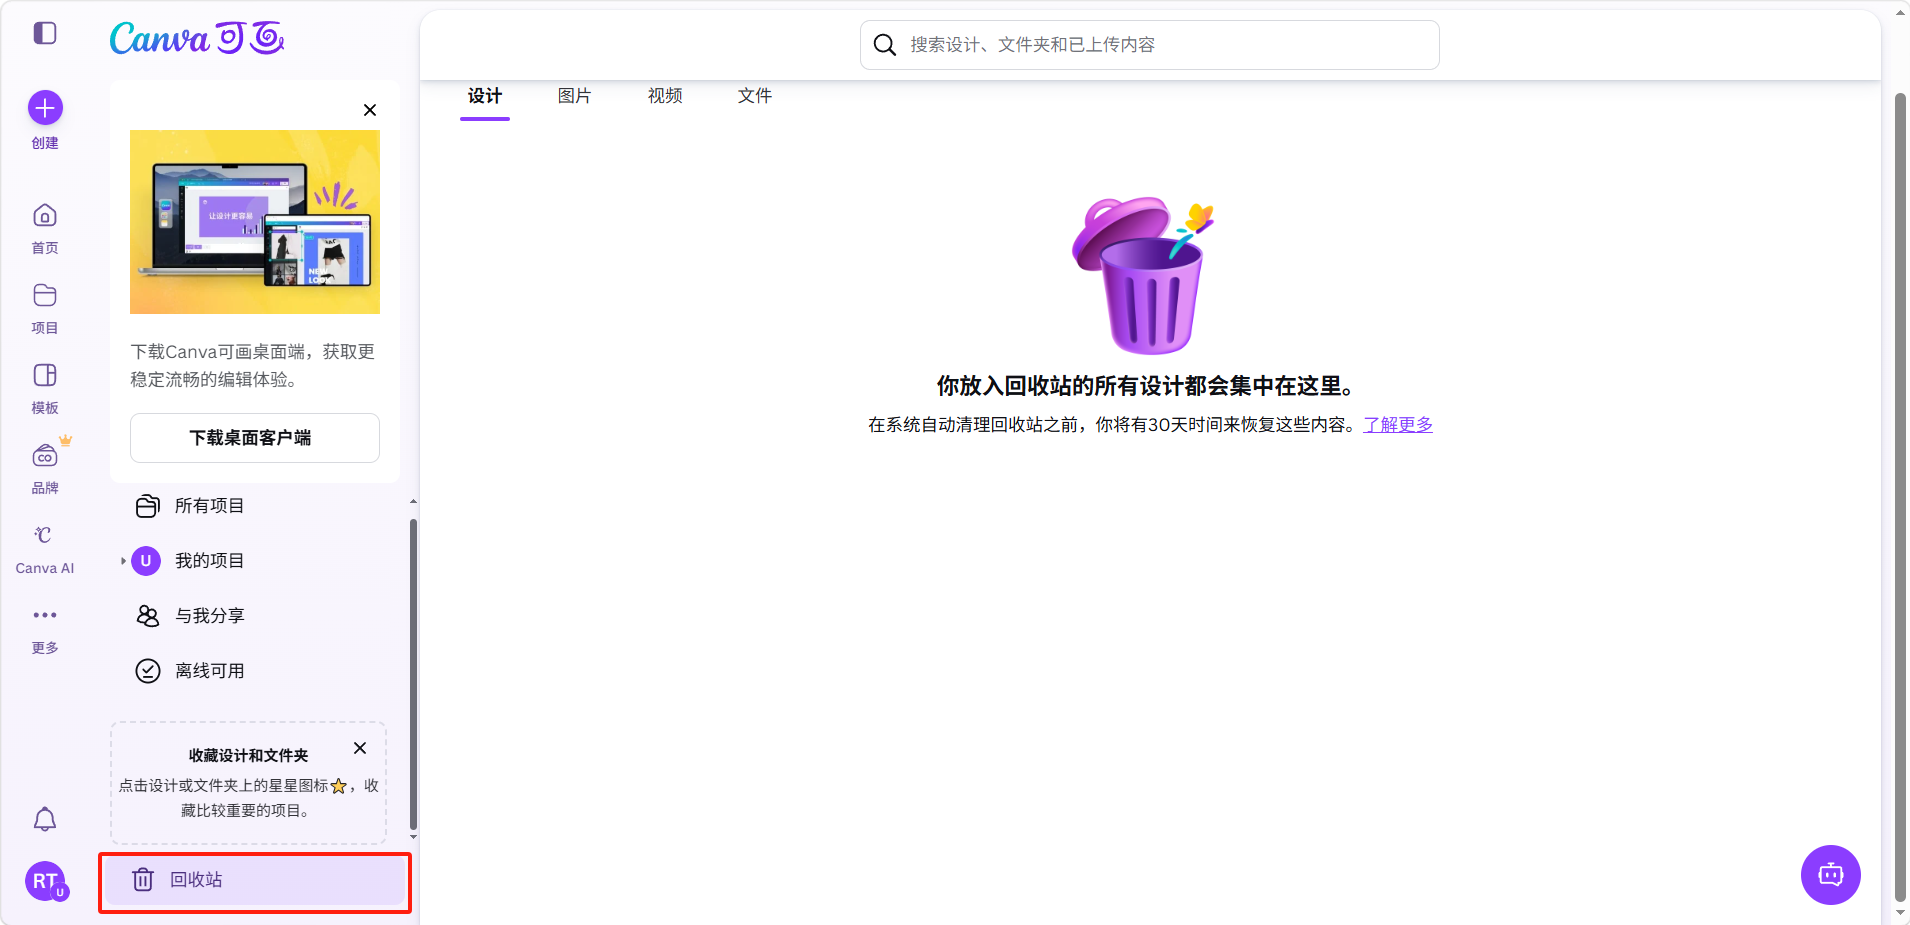Image resolution: width=1910 pixels, height=925 pixels.
Task: Click the 下载桌面客户端 button
Action: coord(254,438)
